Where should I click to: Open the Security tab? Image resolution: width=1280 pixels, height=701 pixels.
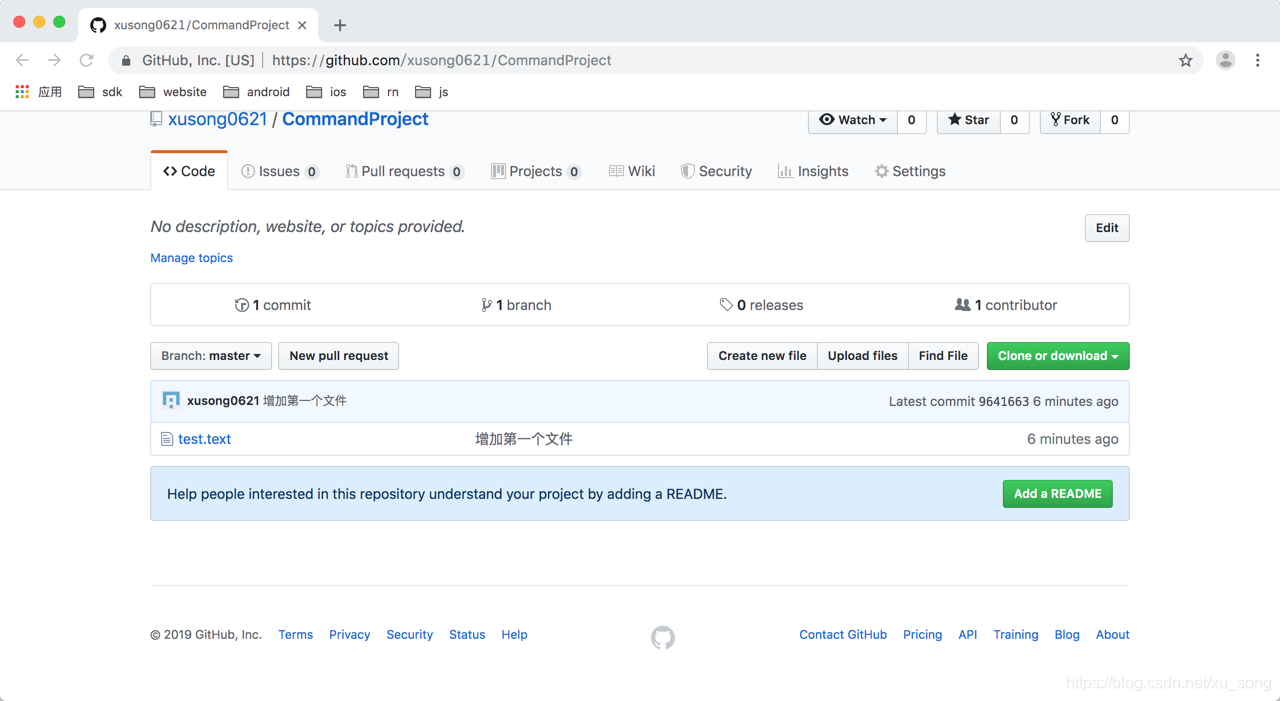coord(716,171)
